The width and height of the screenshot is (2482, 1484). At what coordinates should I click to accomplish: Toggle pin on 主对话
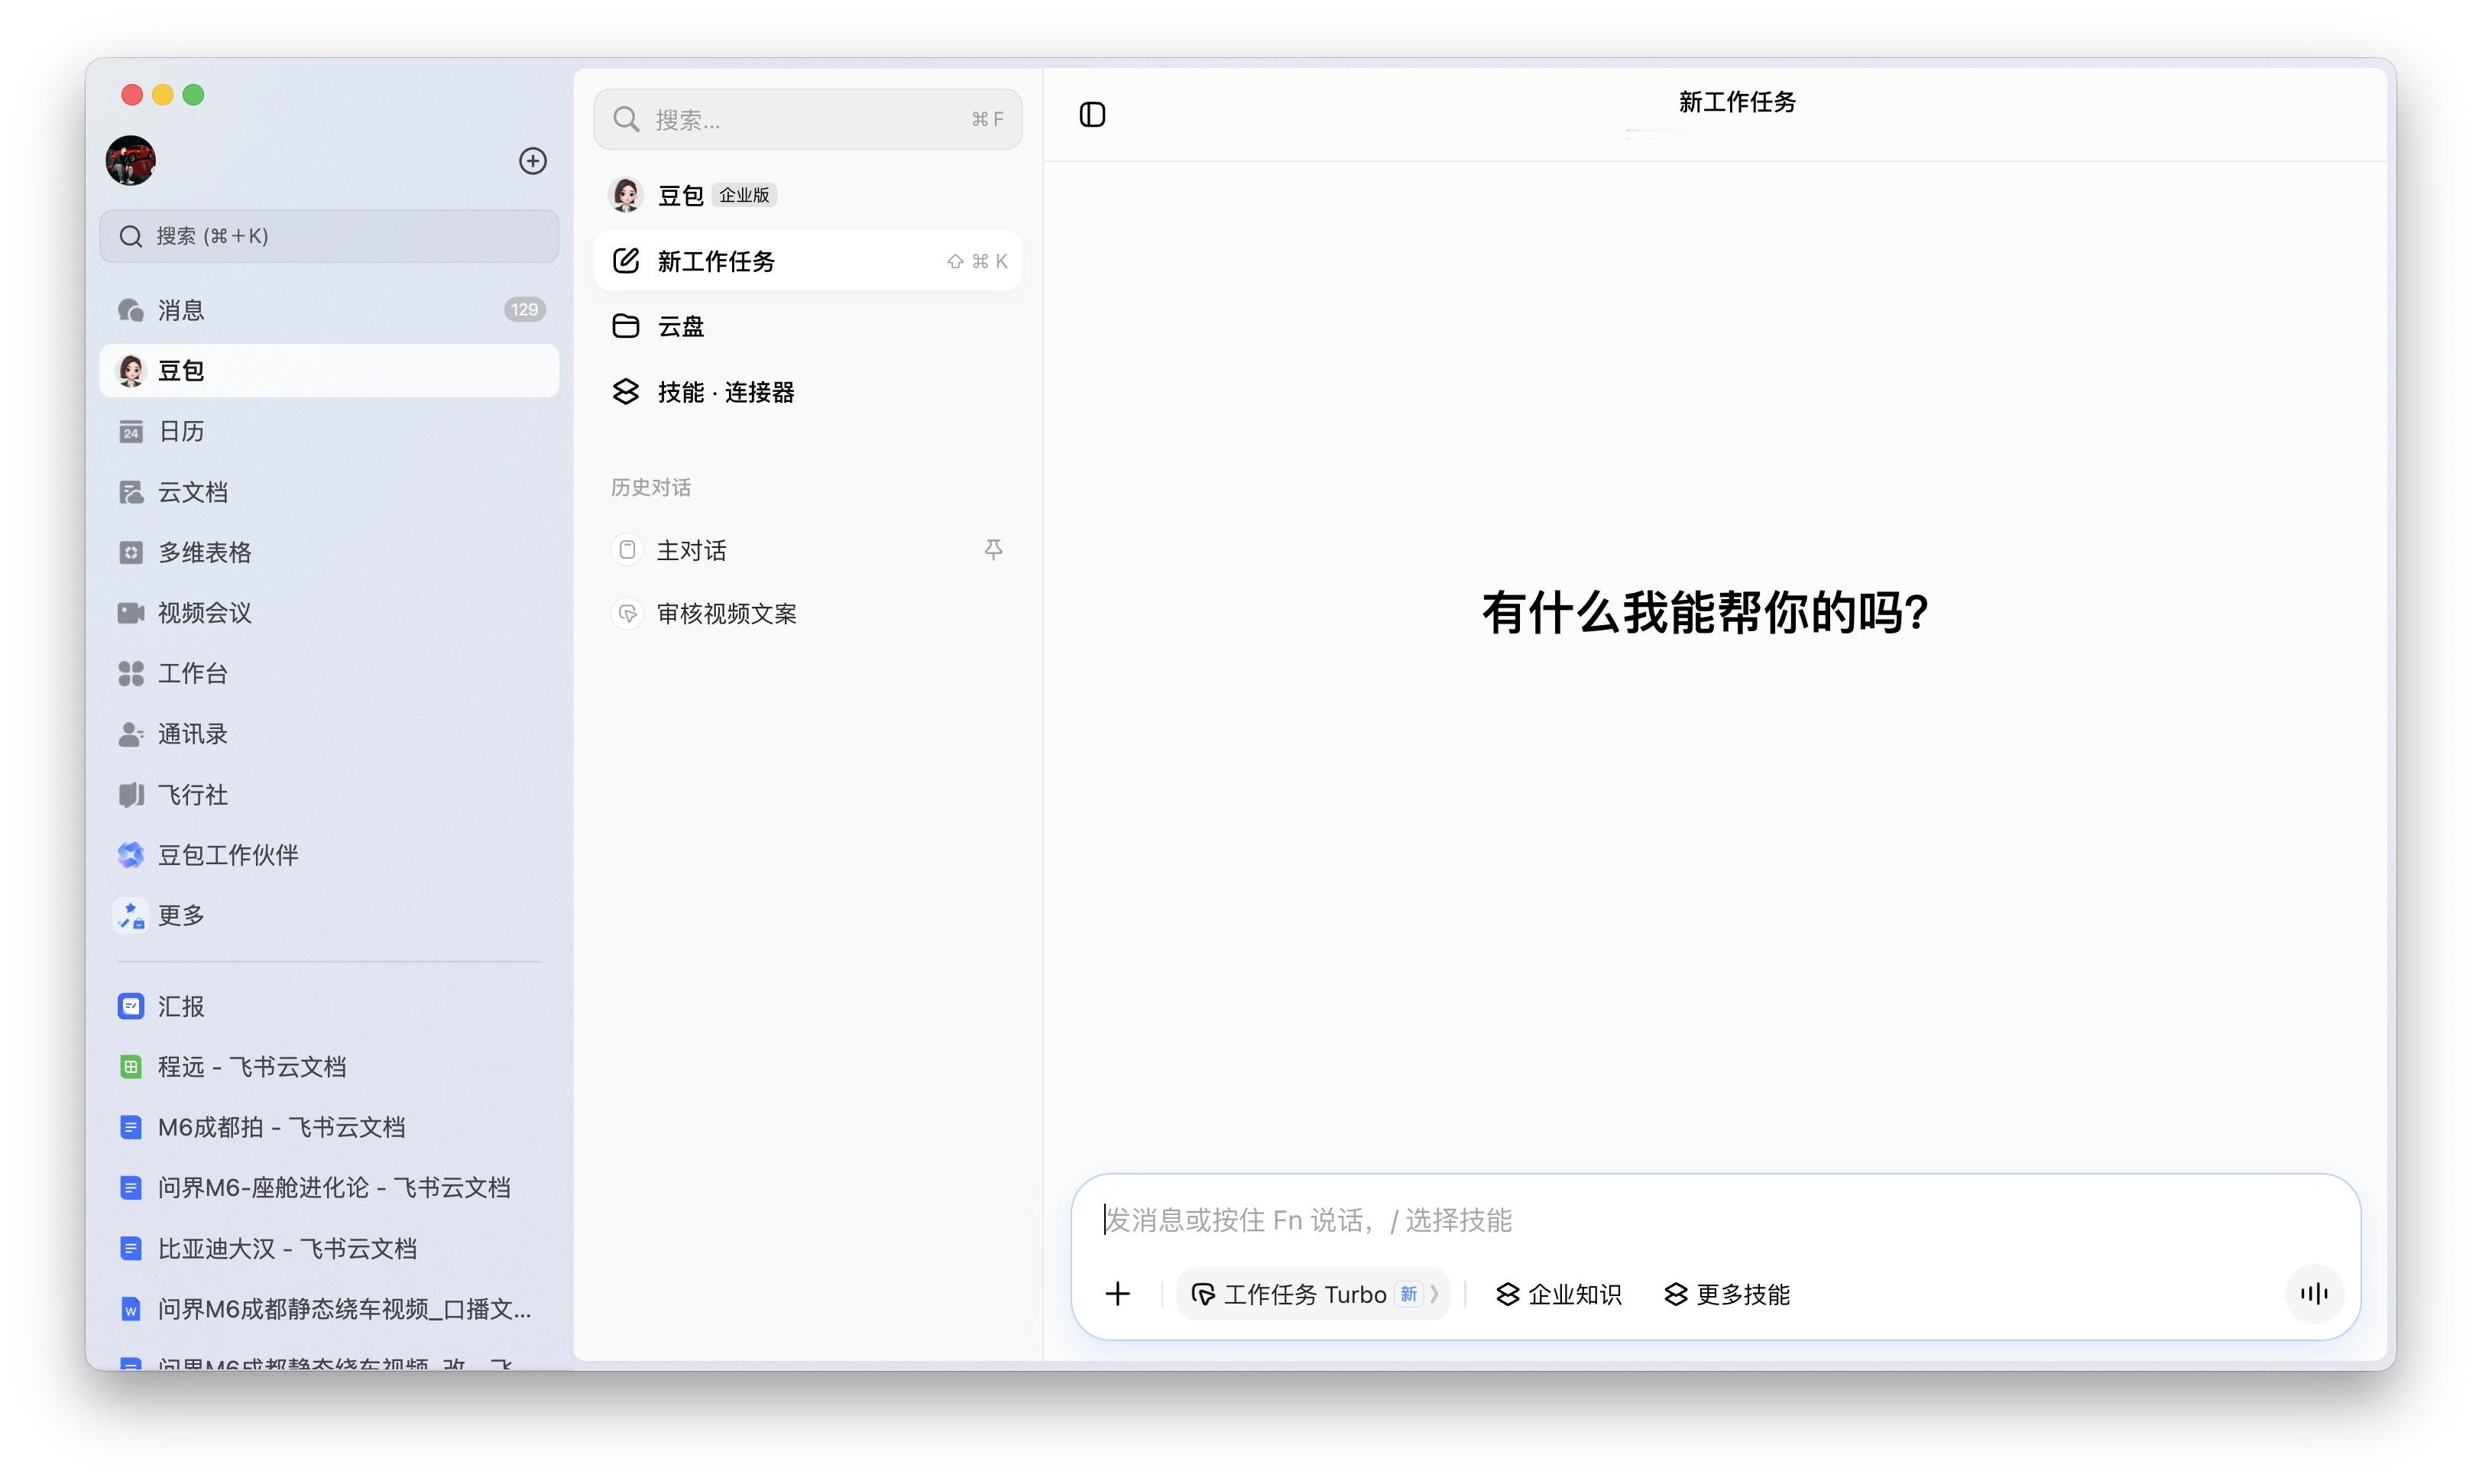(x=993, y=550)
